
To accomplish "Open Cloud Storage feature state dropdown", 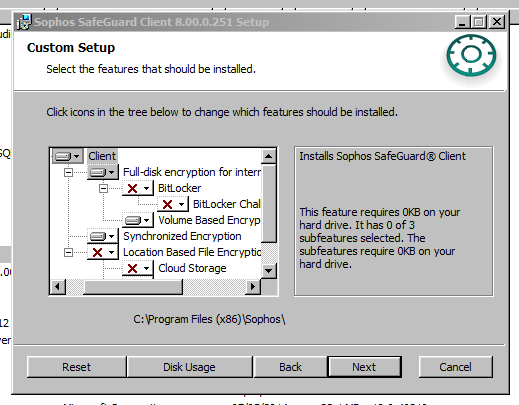I will [x=138, y=268].
